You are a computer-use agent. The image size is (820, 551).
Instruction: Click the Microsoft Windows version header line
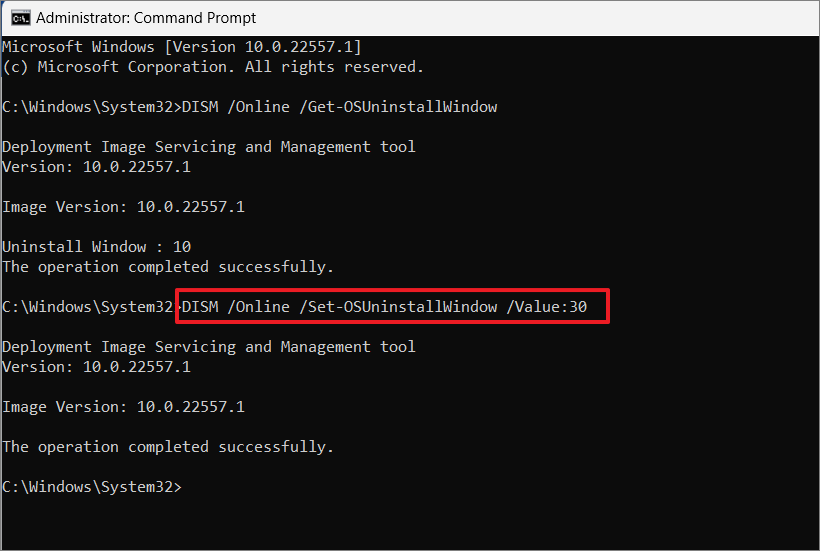181,47
